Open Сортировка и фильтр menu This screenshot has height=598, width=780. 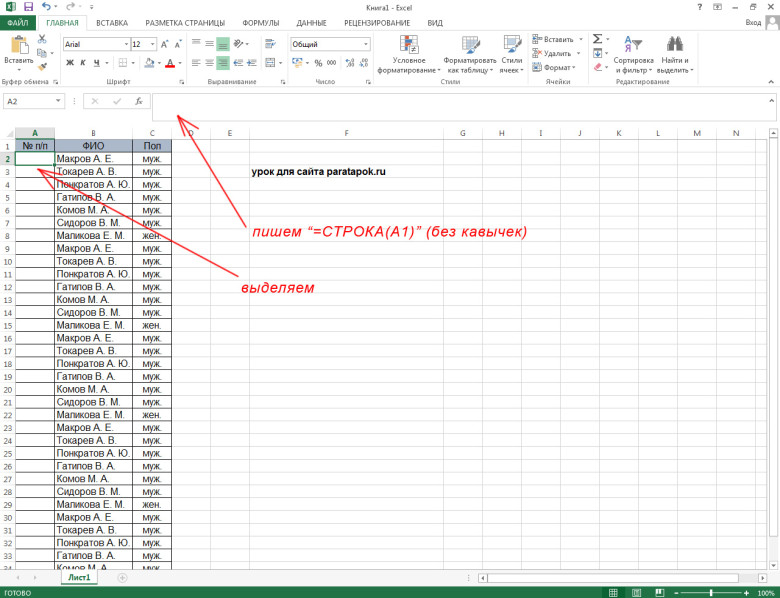tap(633, 54)
